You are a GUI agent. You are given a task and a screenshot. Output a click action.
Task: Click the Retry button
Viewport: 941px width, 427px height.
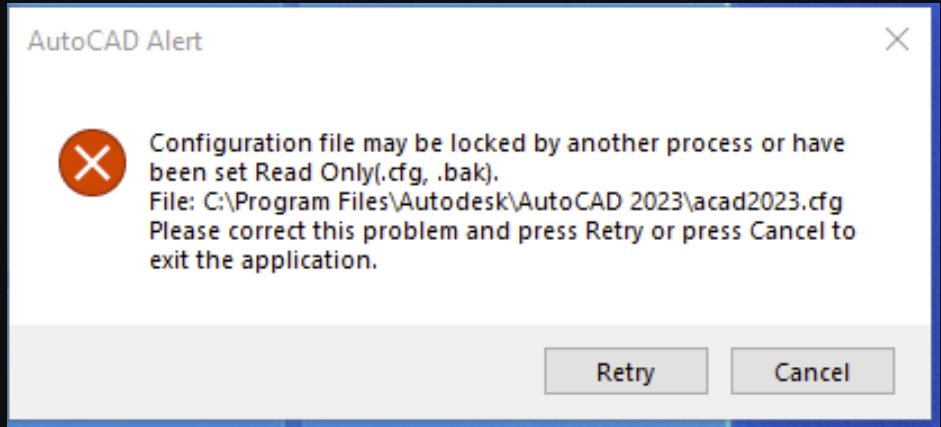[625, 373]
